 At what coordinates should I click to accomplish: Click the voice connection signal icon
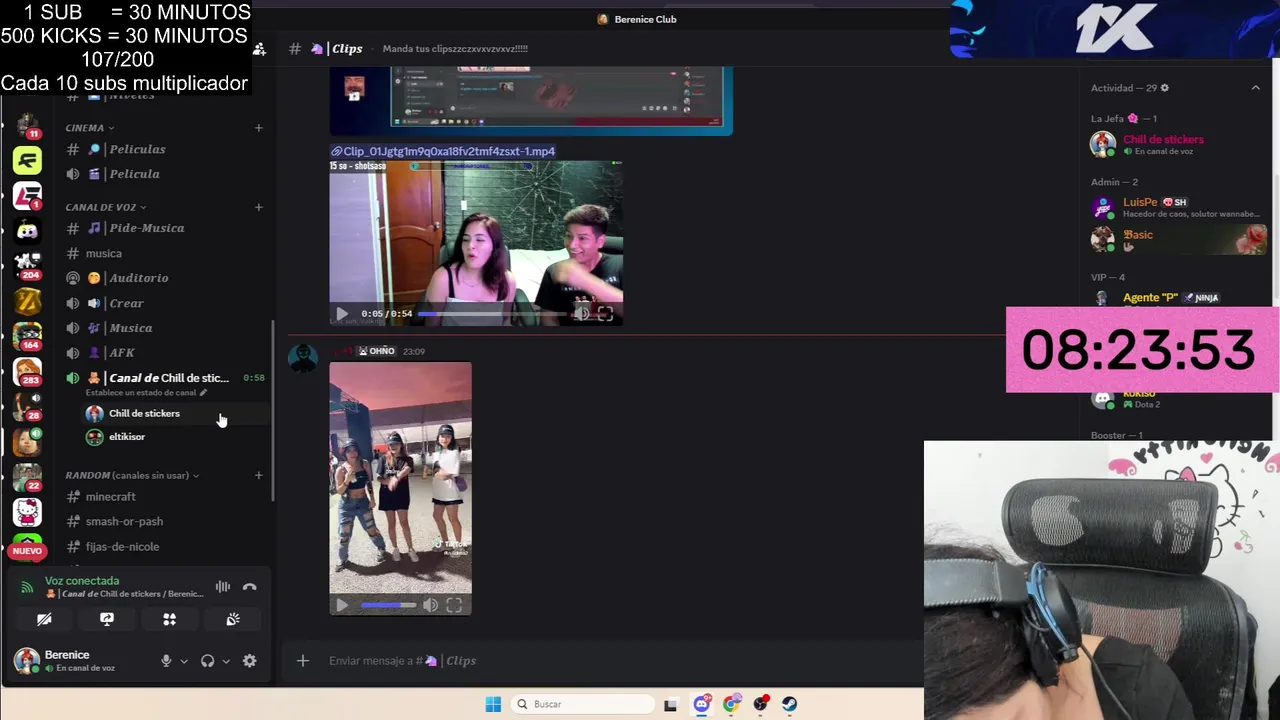[27, 587]
